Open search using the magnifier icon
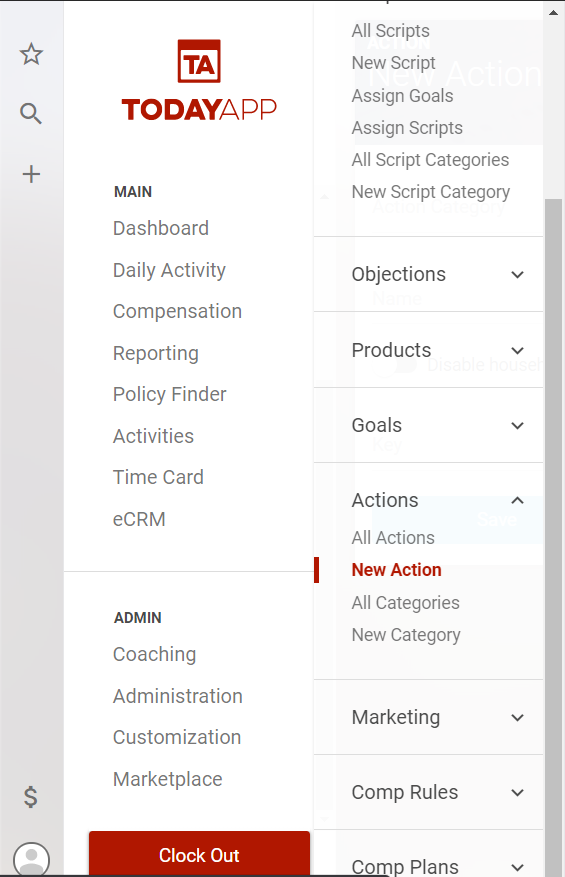The width and height of the screenshot is (565, 877). click(31, 114)
